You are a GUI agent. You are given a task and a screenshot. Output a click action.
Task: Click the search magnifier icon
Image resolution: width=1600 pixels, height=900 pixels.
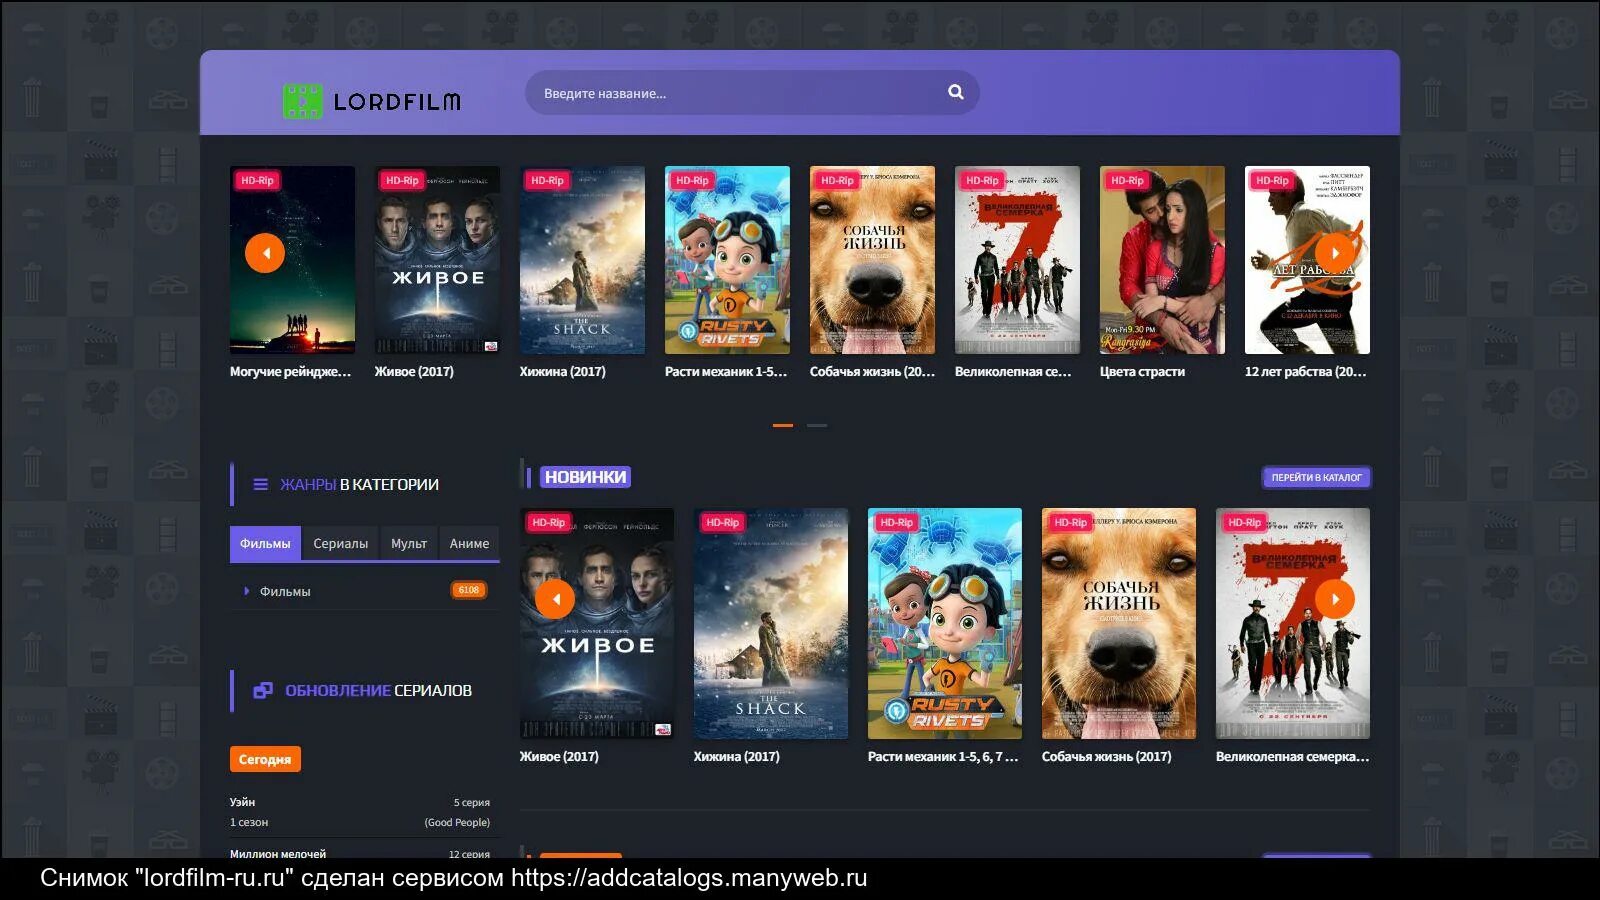tap(956, 92)
